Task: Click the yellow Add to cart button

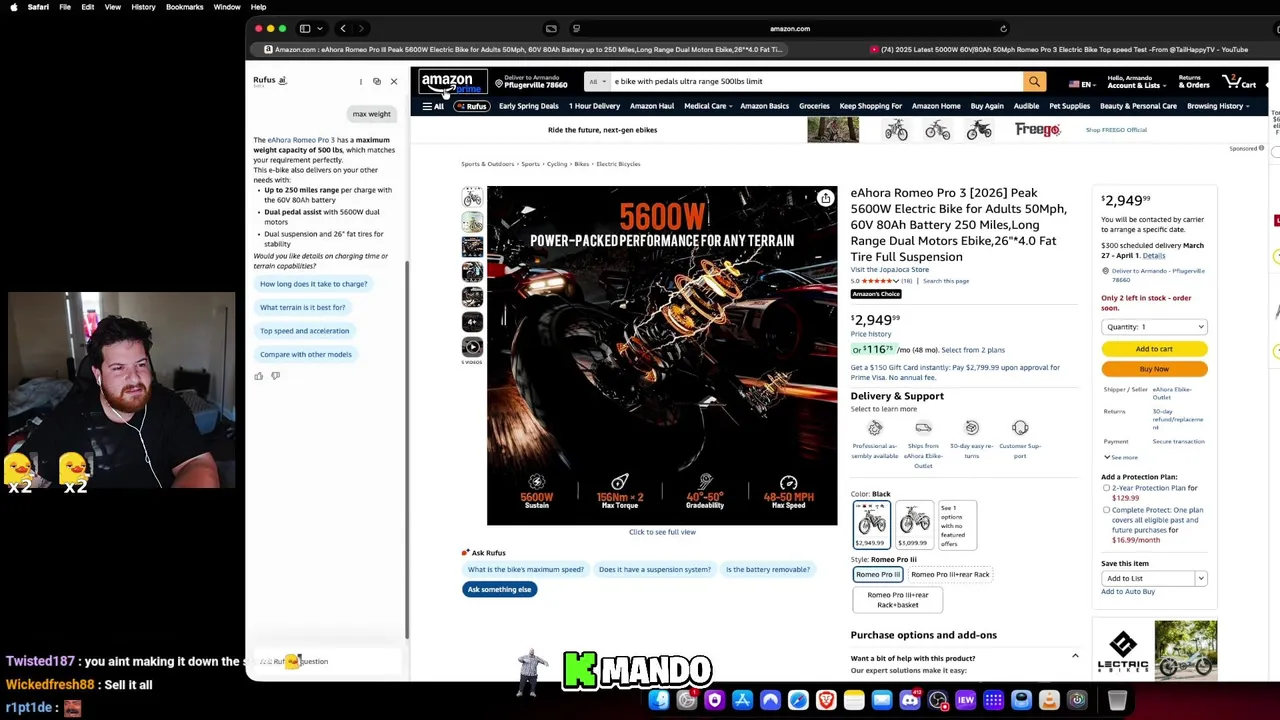Action: 1154,349
